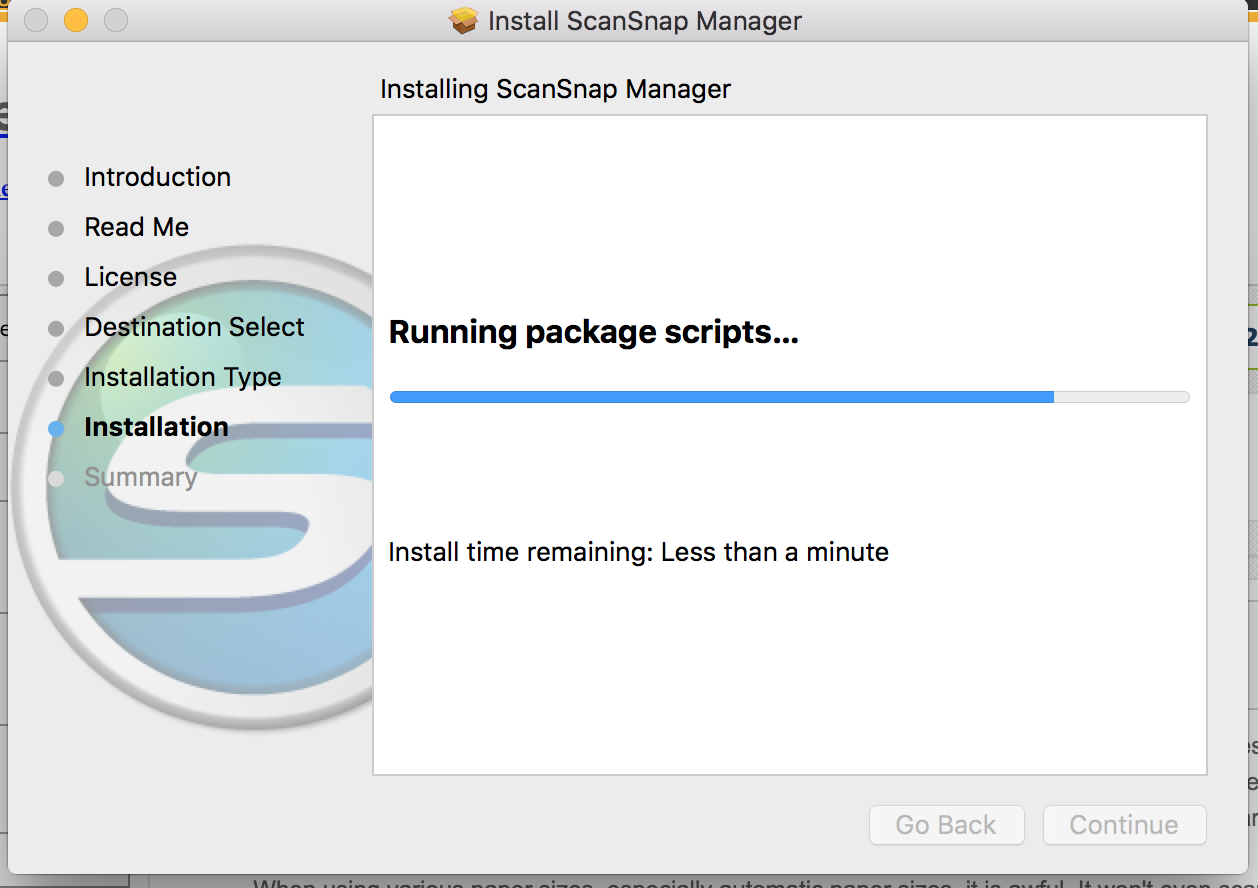Viewport: 1258px width, 888px height.
Task: Jump to the Summary step
Action: 140,477
